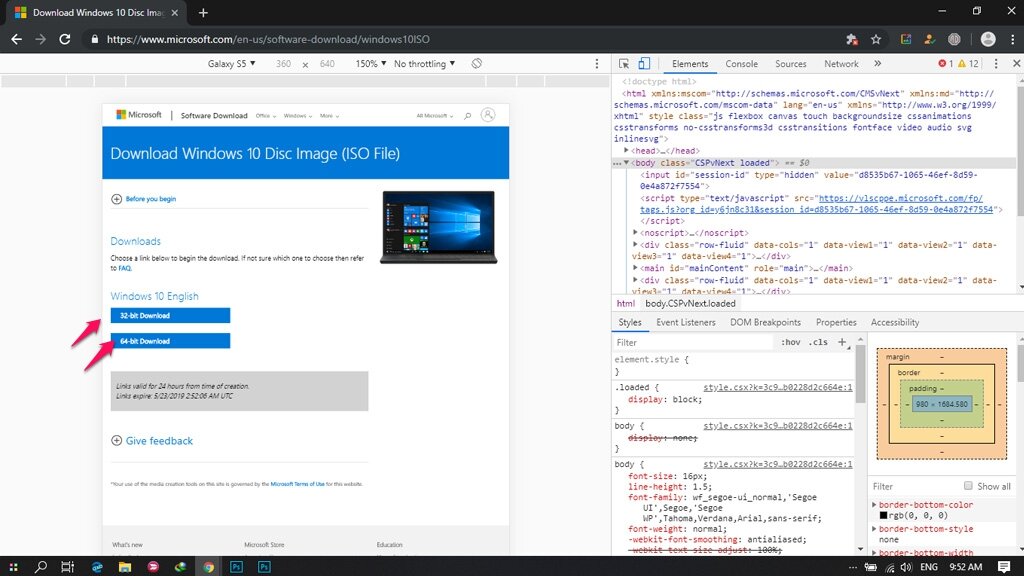Viewport: 1024px width, 576px height.
Task: Click the black rgb(0, 0, 0) swatch
Action: 883,515
